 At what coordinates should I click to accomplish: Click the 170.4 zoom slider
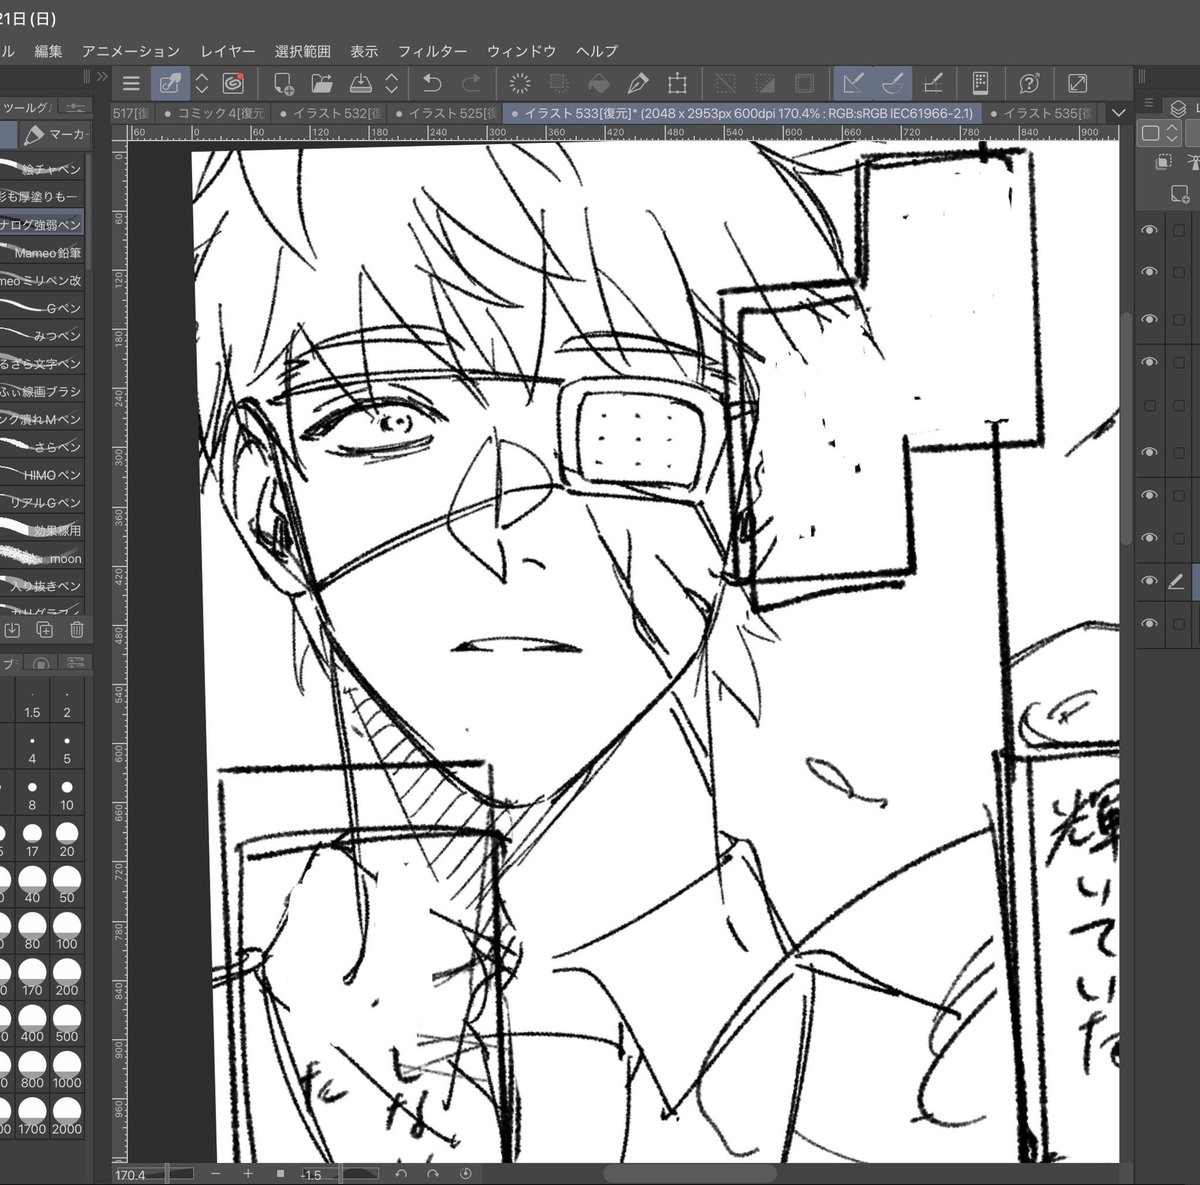[156, 1173]
